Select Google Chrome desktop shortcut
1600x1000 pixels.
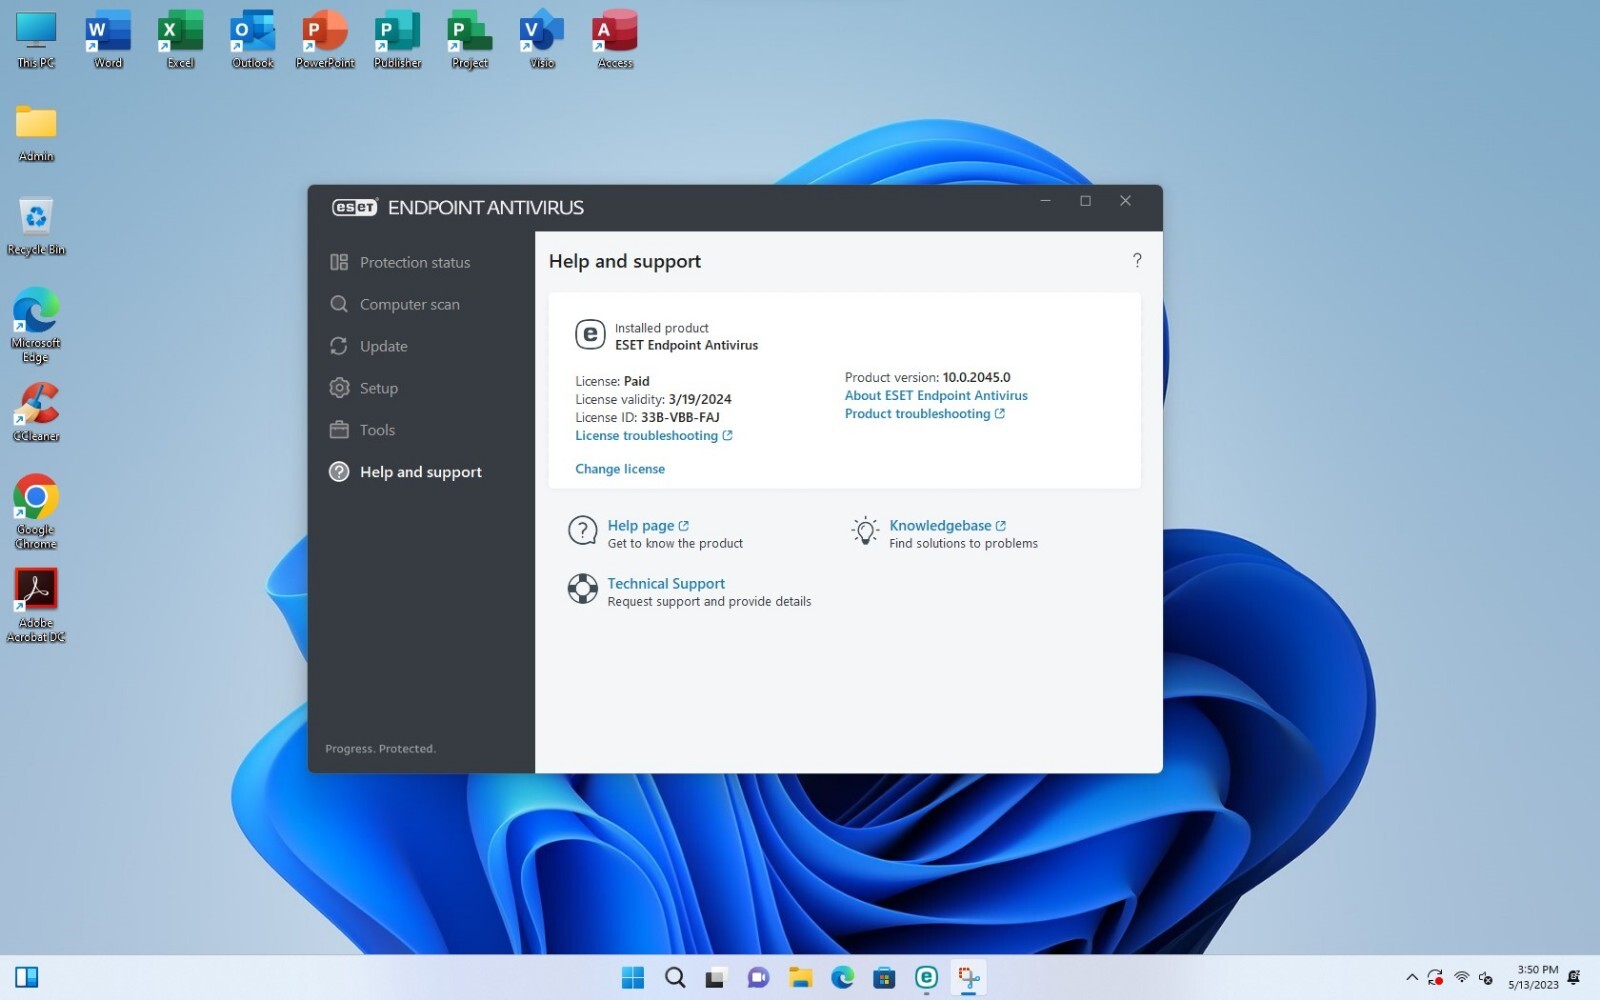tap(36, 511)
